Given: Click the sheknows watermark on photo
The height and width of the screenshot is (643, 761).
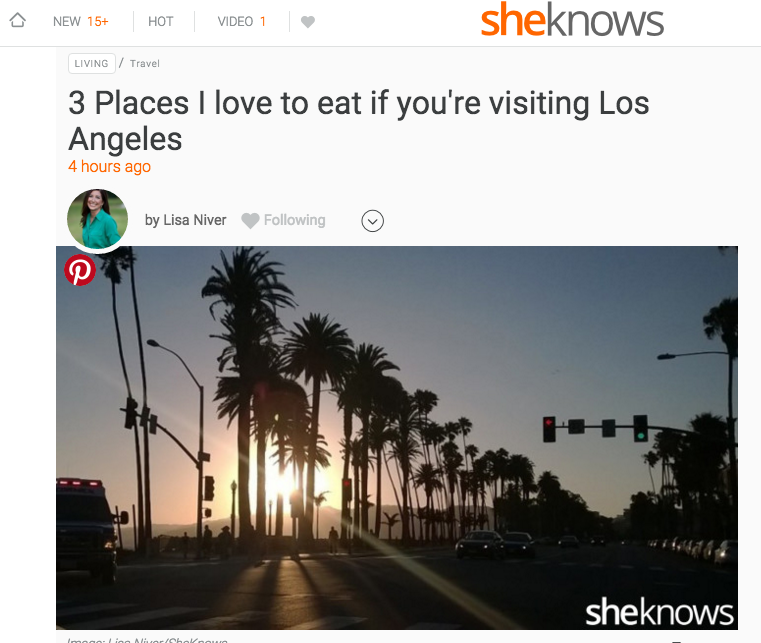Looking at the screenshot, I should tap(659, 612).
